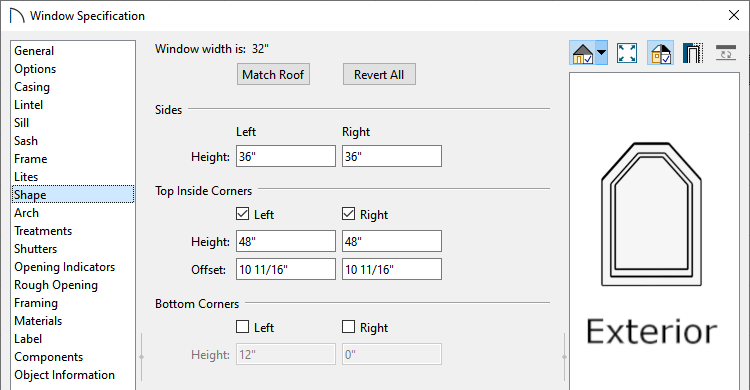Click the greyed-out icon at the toolbar's right end
Screen dimensions: 750x390
coord(726,53)
